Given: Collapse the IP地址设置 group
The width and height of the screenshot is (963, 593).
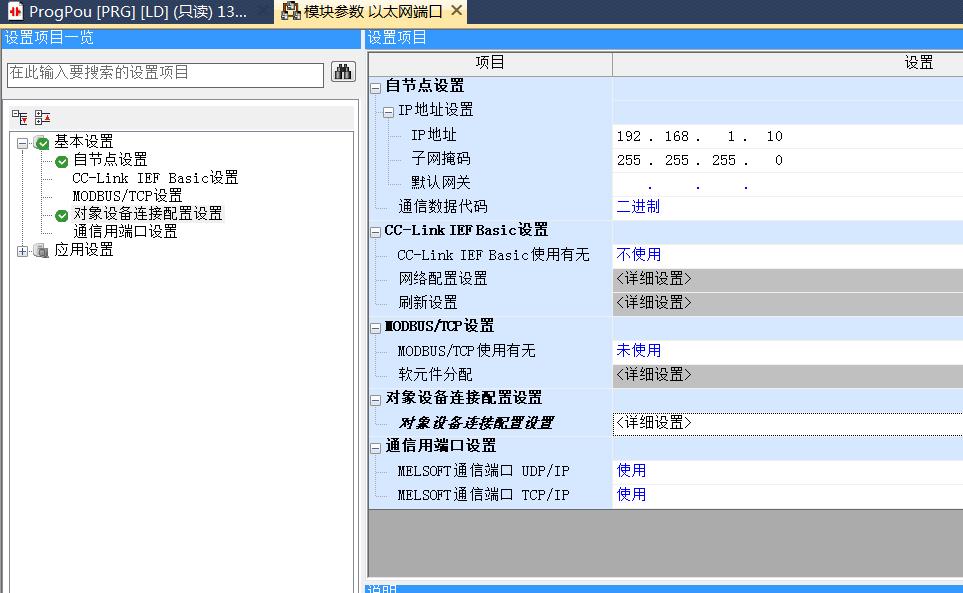Looking at the screenshot, I should point(389,111).
